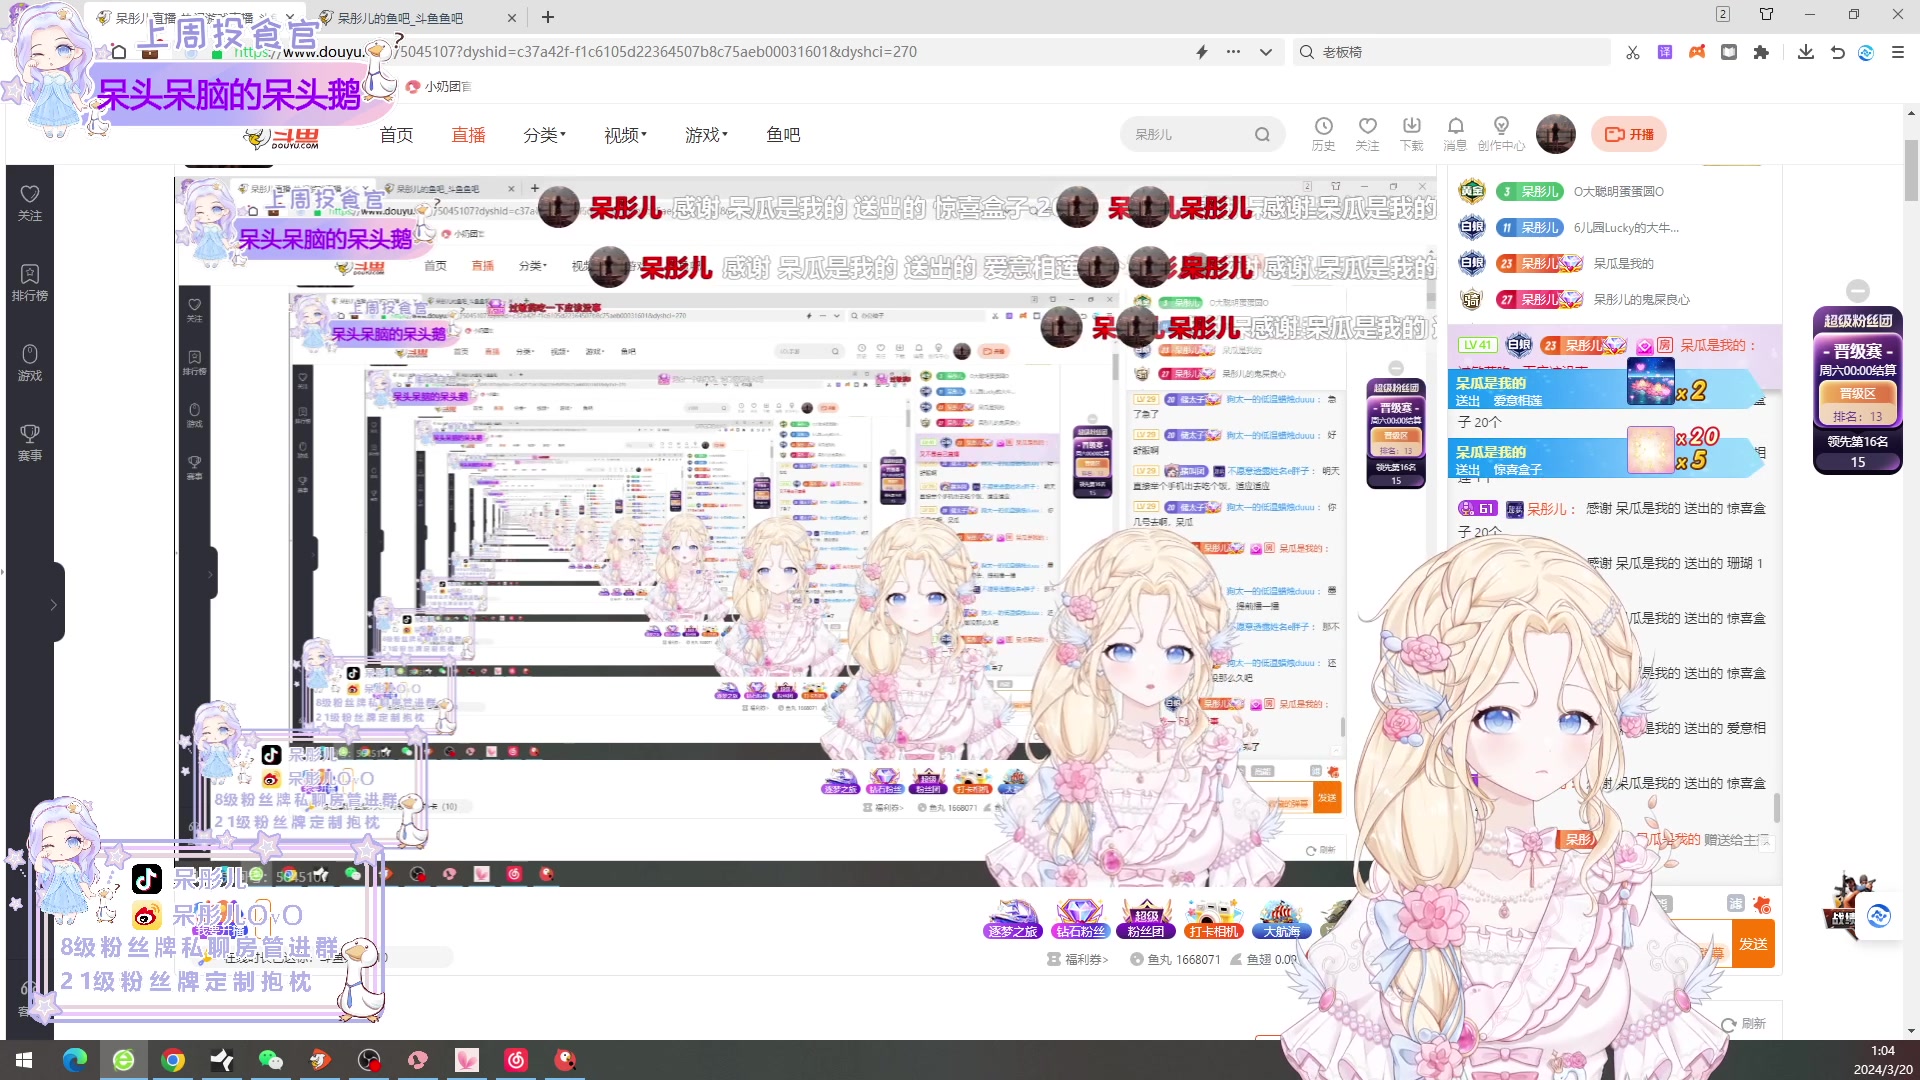Expand the collapsed left sidebar arrow
Screen dimensions: 1920x1080
53,604
